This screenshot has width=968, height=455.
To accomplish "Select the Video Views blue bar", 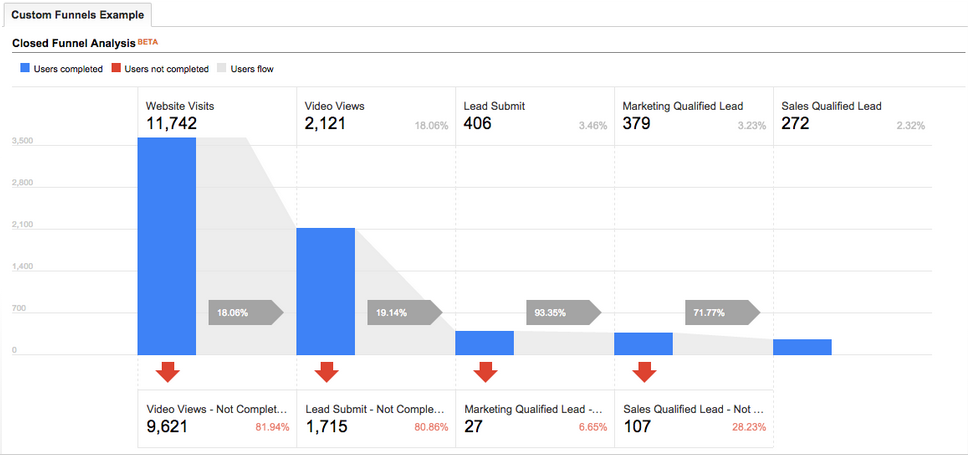I will [x=326, y=291].
